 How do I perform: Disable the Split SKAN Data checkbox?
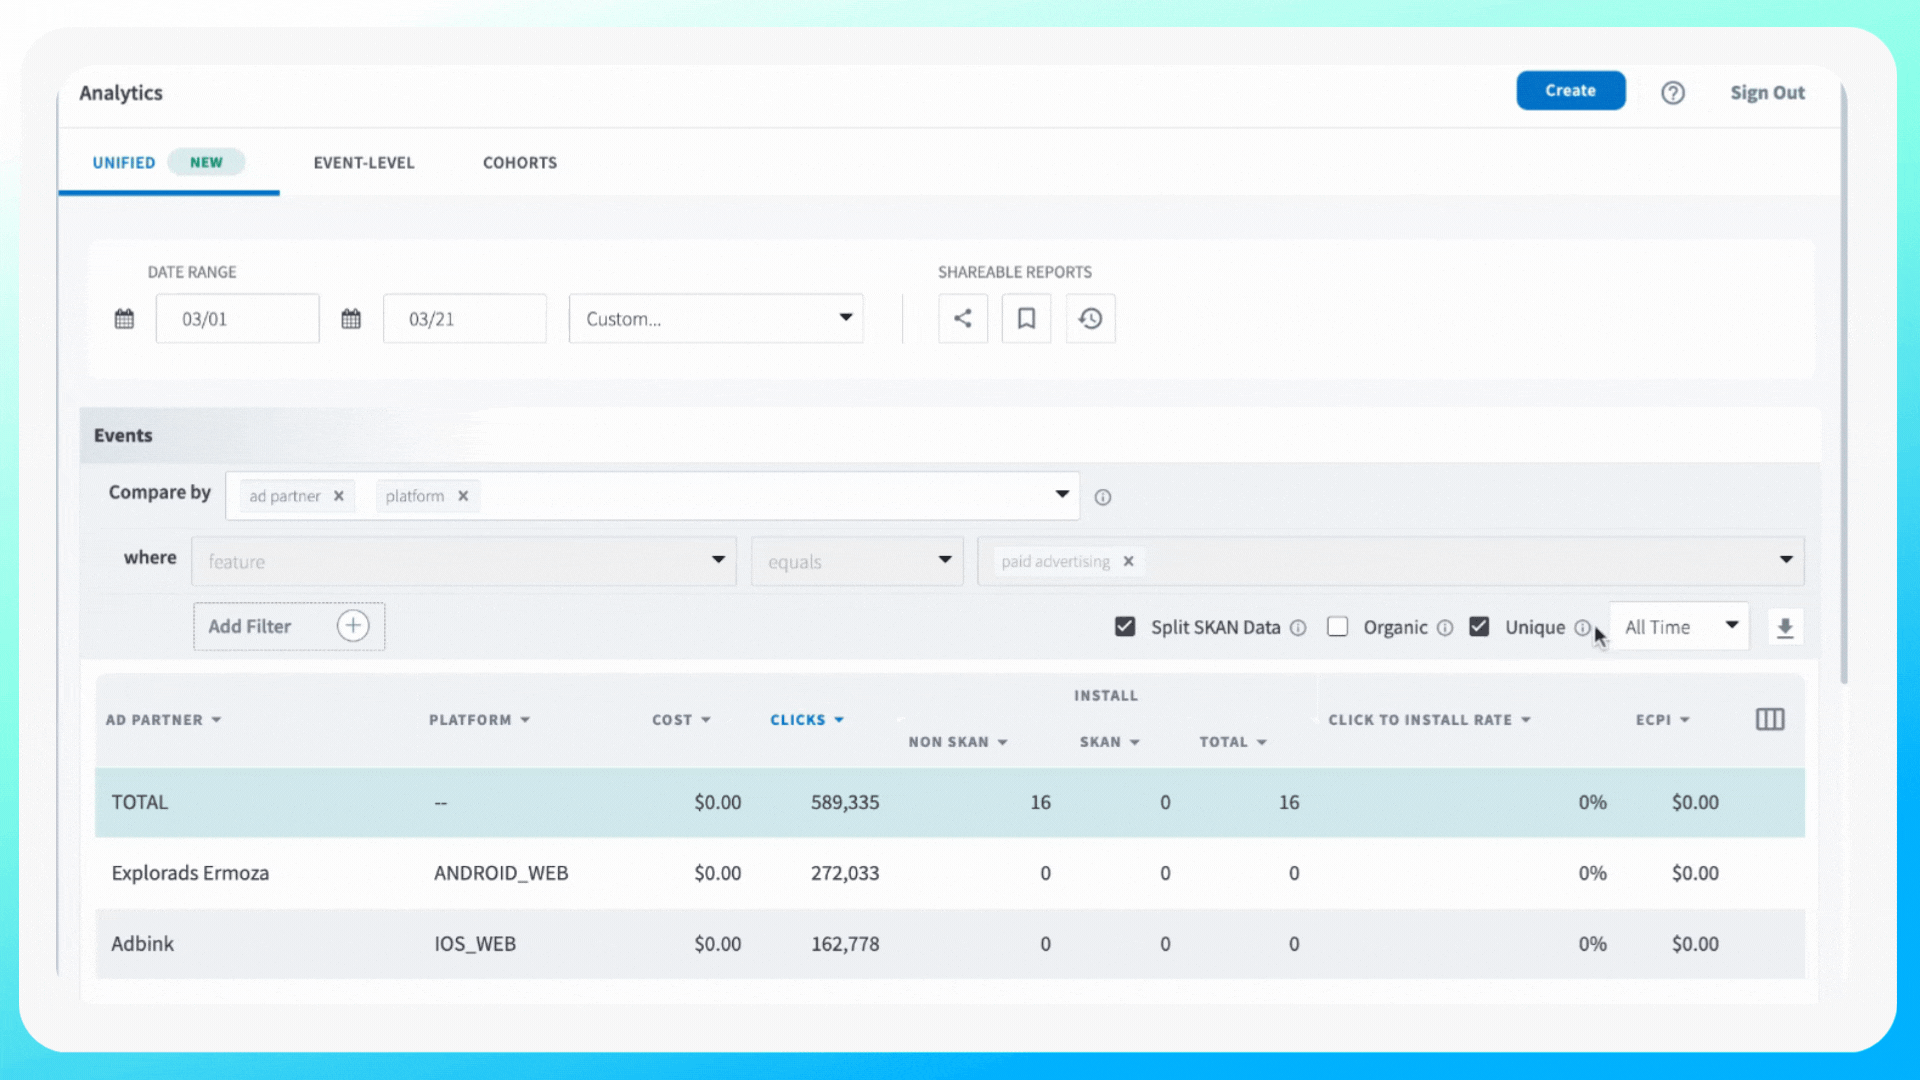click(x=1125, y=626)
